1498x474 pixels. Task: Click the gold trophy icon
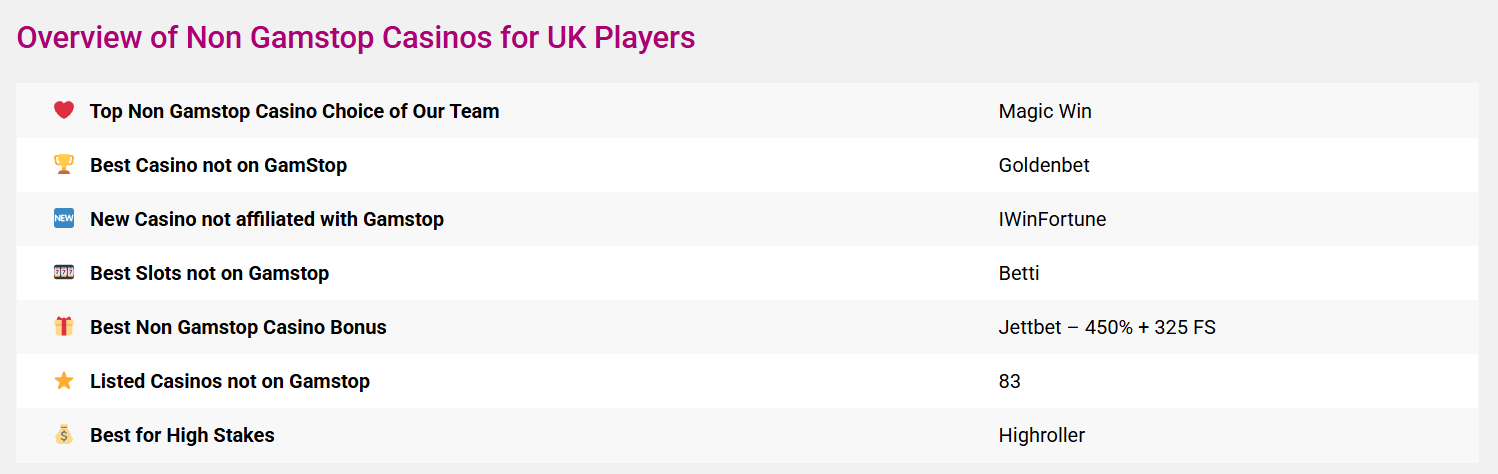pyautogui.click(x=64, y=164)
